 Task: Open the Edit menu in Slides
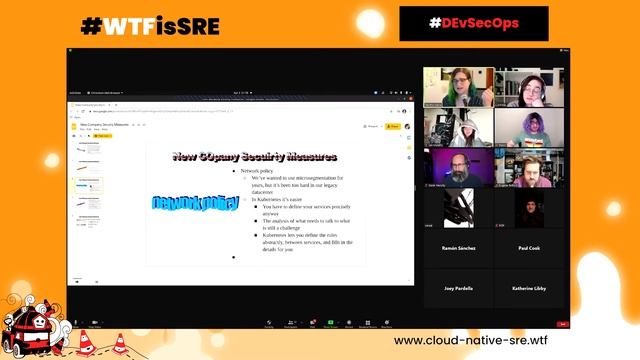pos(89,129)
